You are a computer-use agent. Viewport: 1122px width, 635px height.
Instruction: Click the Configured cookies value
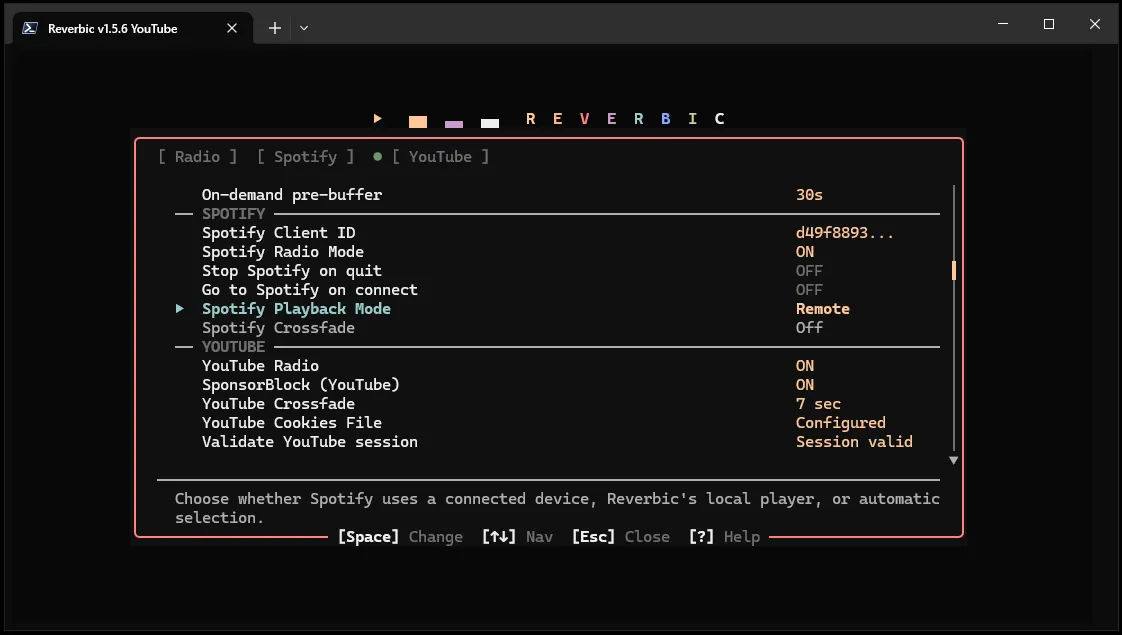pos(841,423)
